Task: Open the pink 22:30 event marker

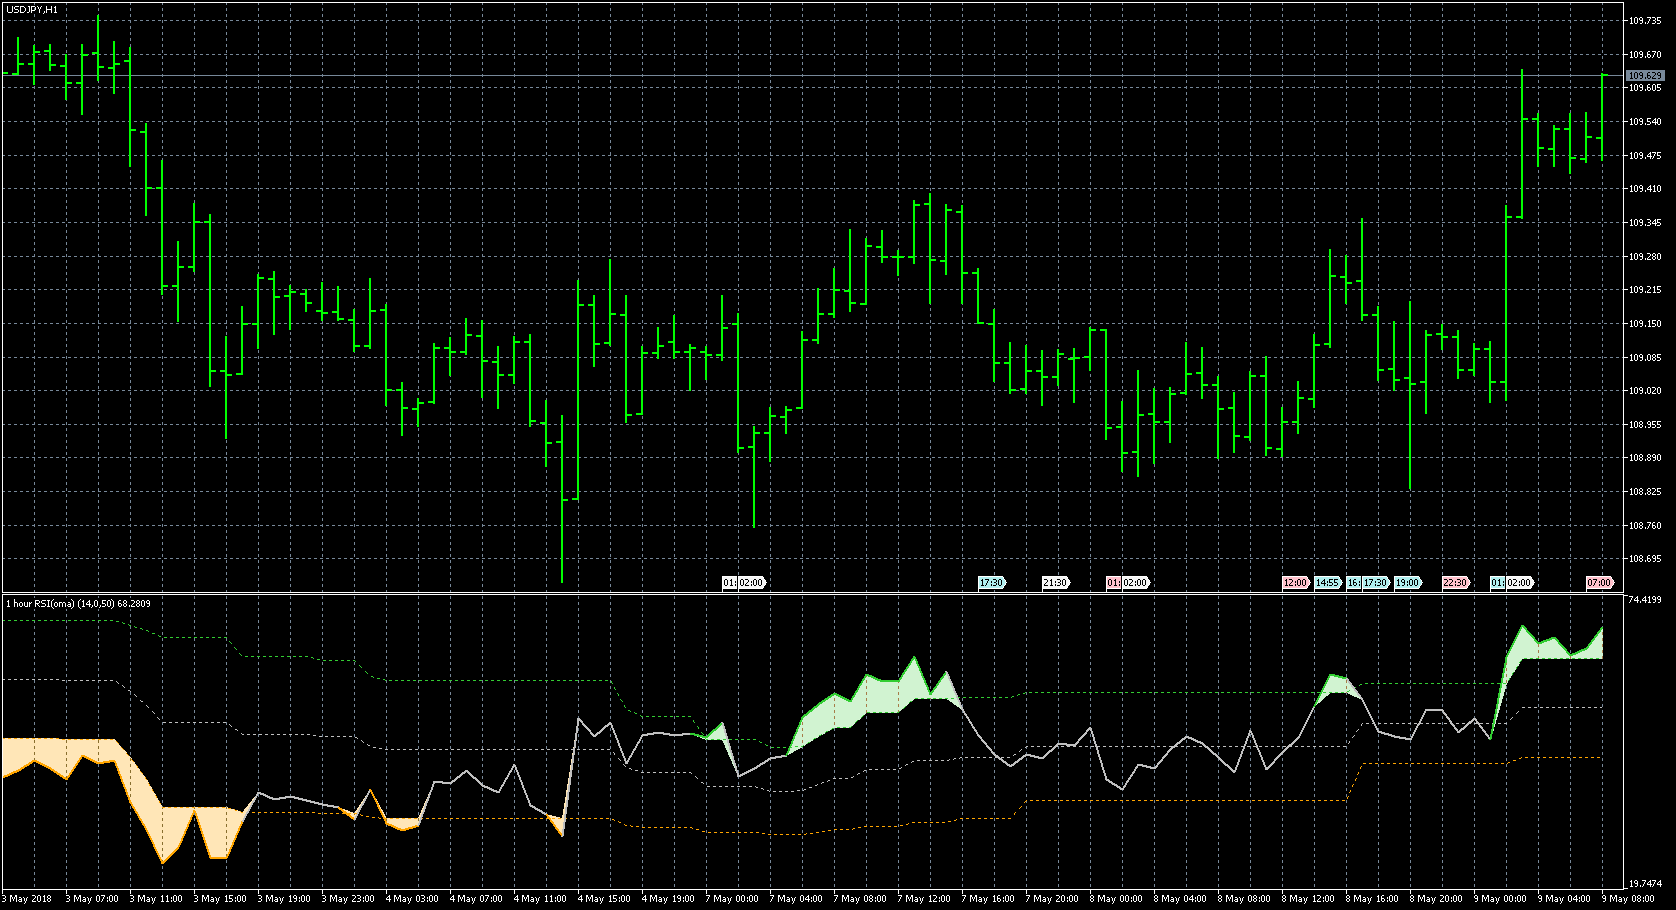Action: (1455, 583)
